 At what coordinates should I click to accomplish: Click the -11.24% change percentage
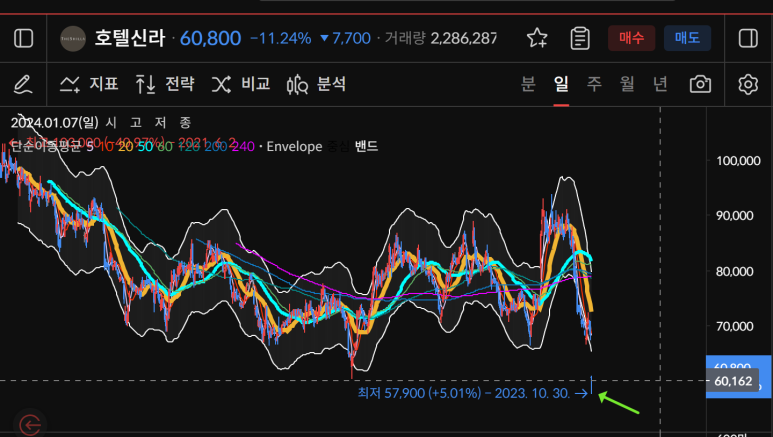pyautogui.click(x=281, y=38)
